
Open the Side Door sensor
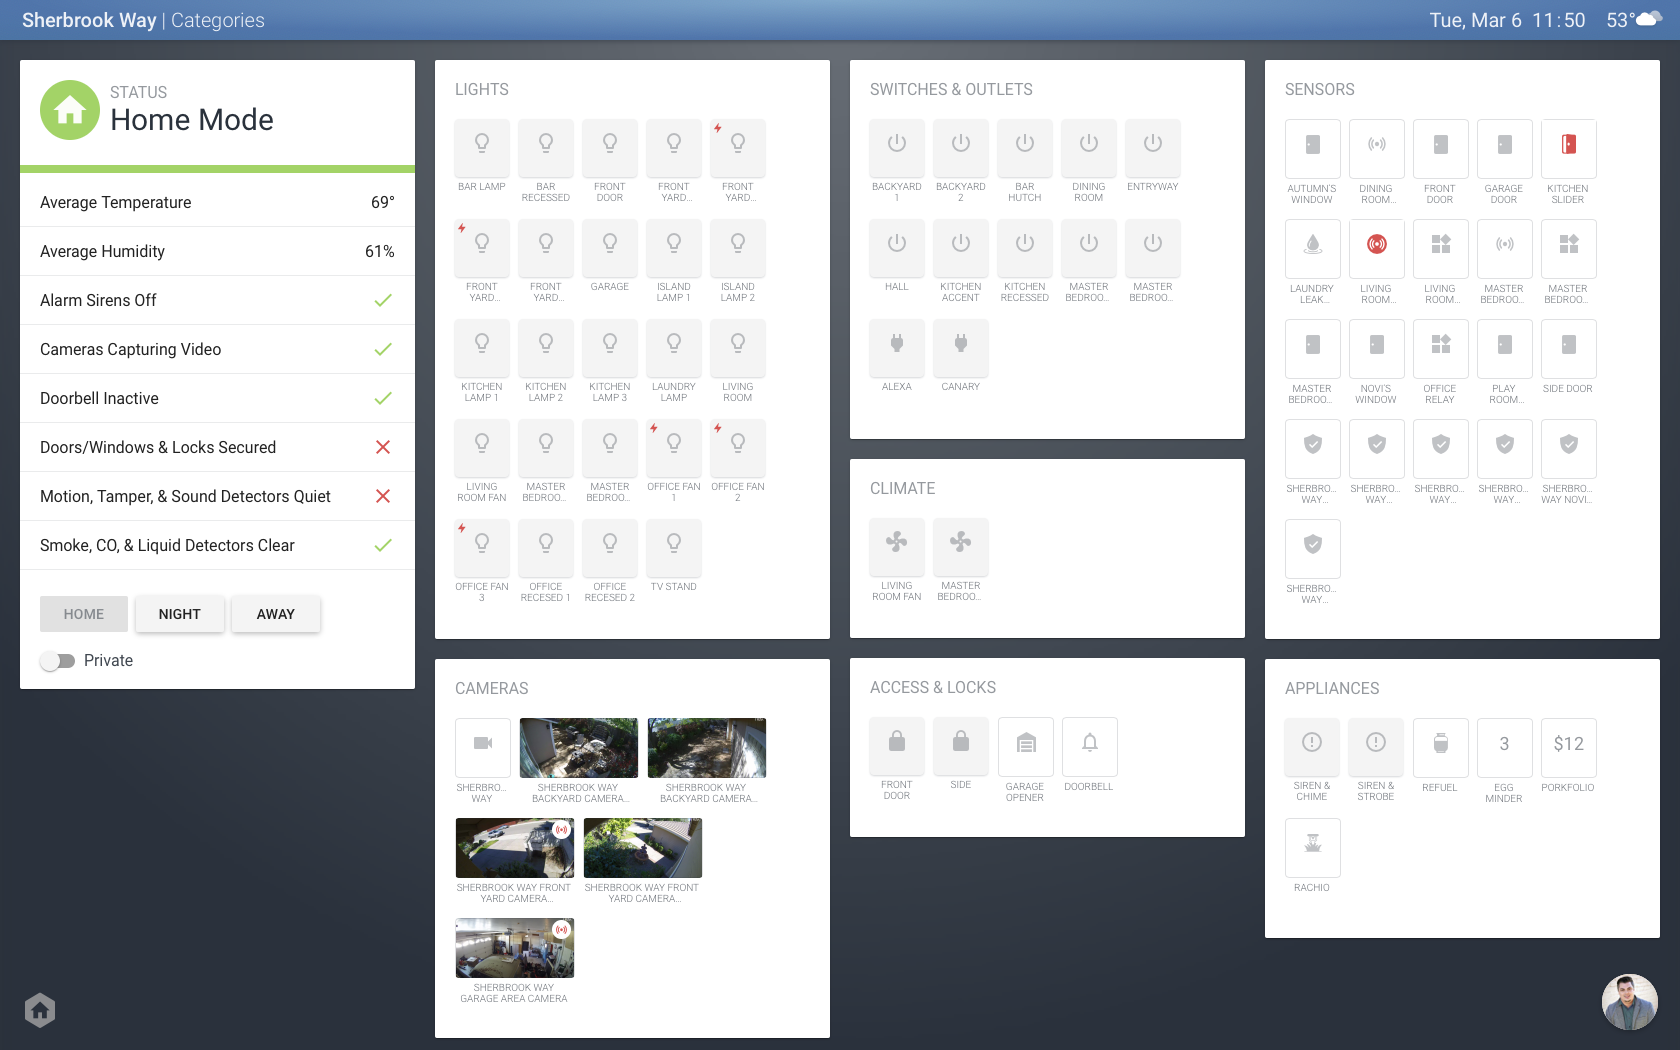tap(1569, 349)
